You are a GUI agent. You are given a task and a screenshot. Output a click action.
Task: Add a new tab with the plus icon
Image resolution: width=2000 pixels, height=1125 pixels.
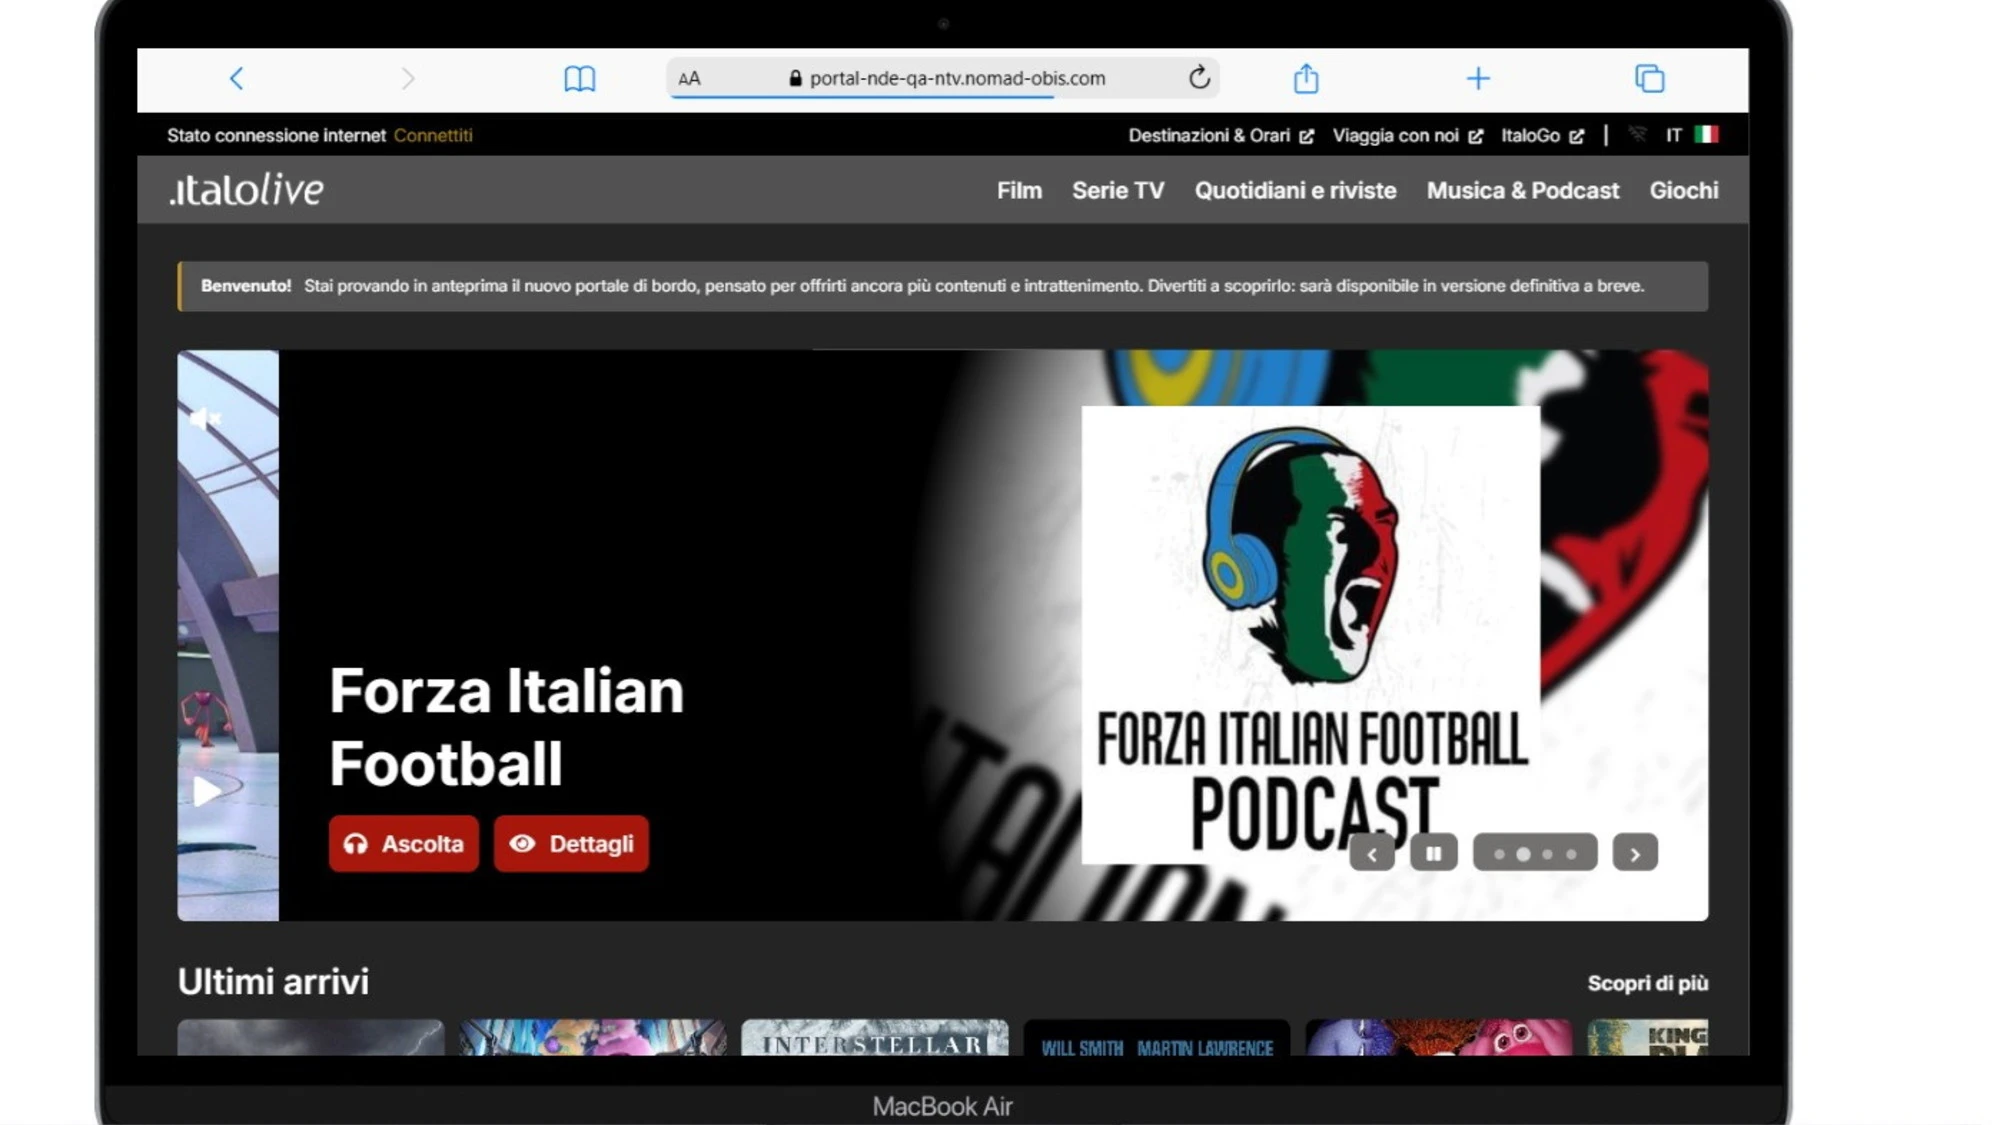click(1478, 78)
